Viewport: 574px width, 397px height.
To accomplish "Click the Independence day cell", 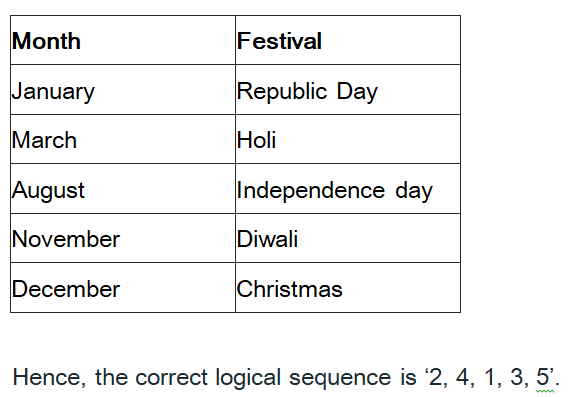I will (348, 189).
